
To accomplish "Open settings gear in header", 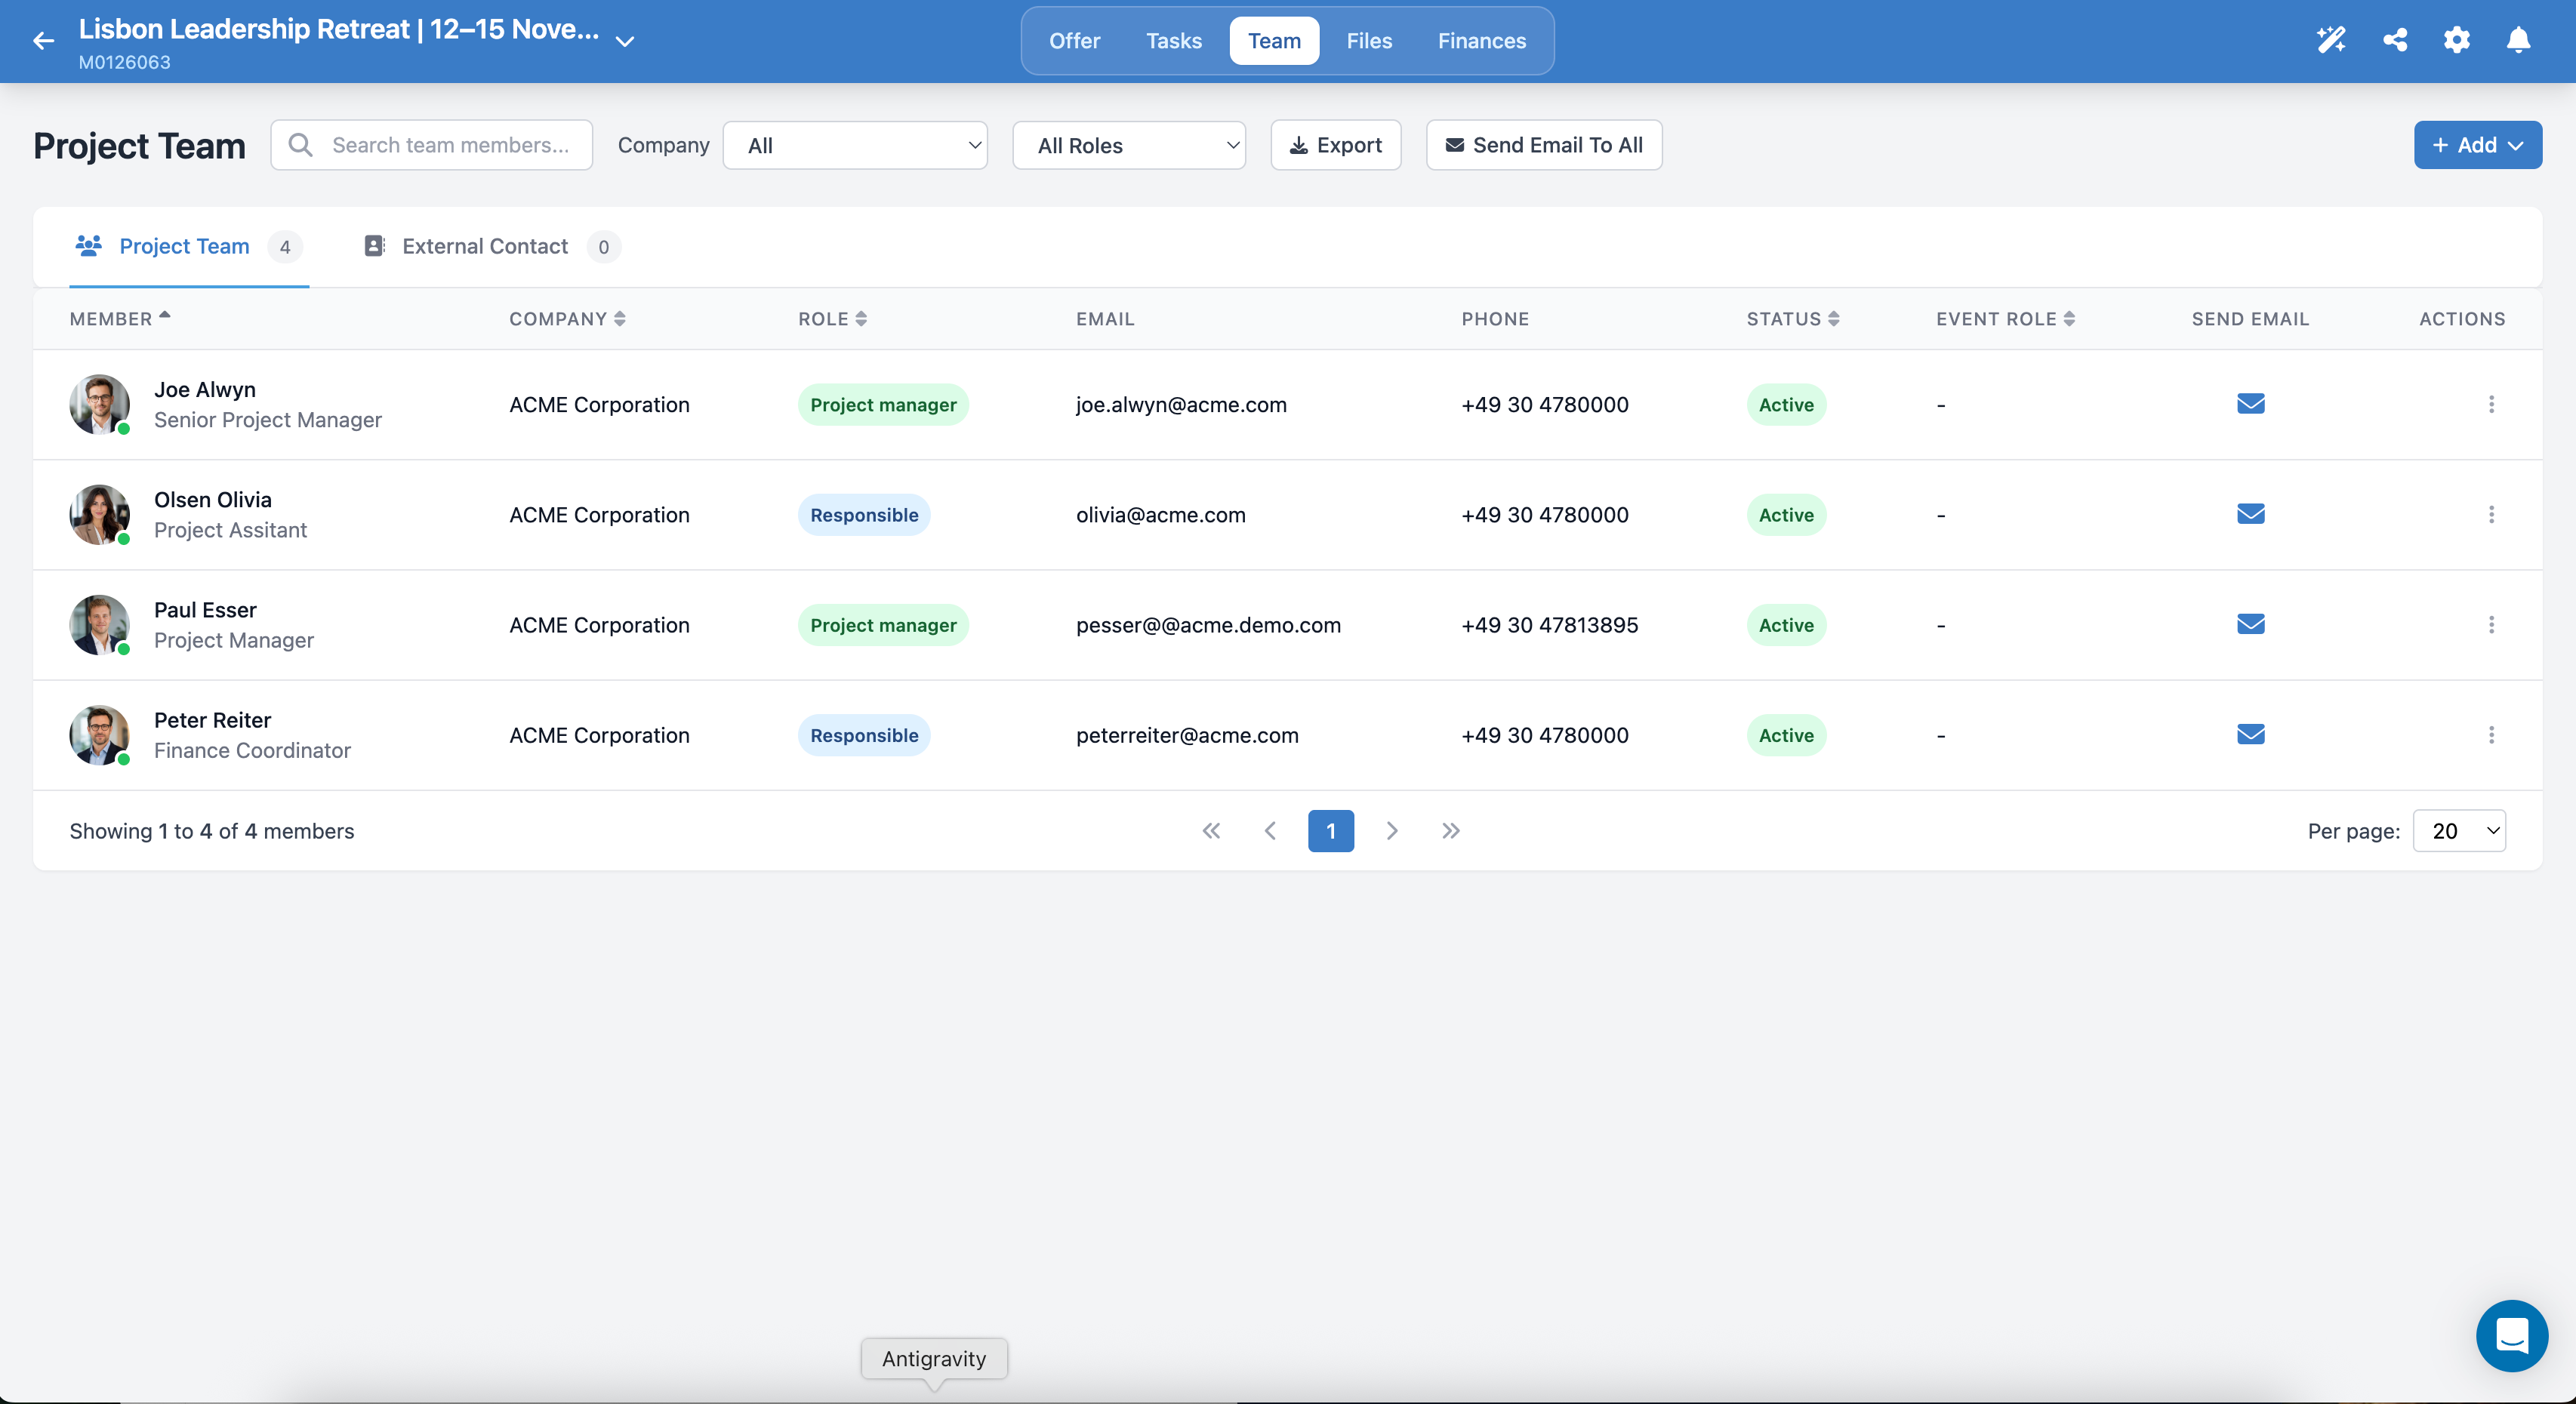I will pos(2457,40).
